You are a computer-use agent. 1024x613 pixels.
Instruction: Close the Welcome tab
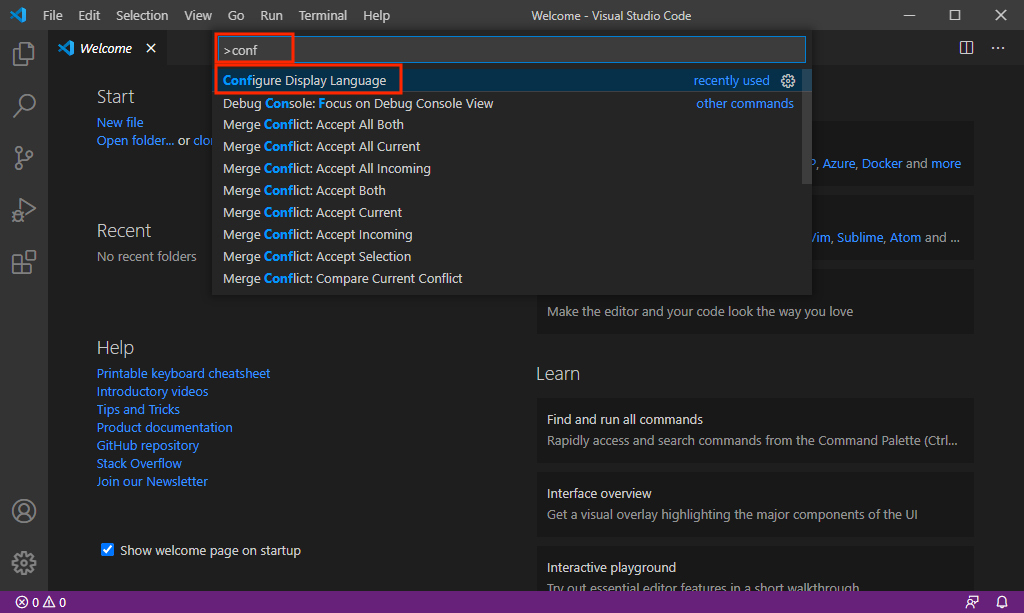(151, 48)
